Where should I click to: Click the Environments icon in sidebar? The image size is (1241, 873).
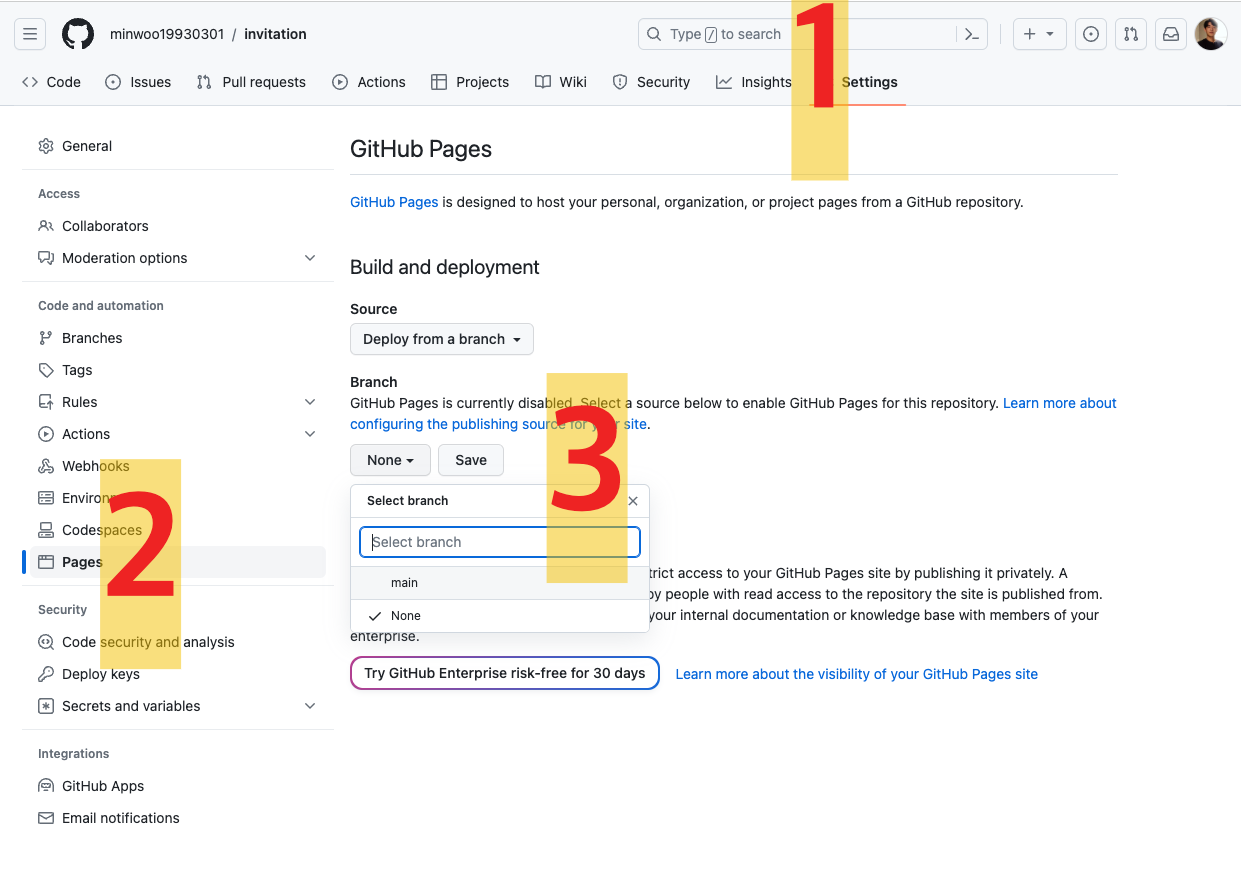pos(46,498)
